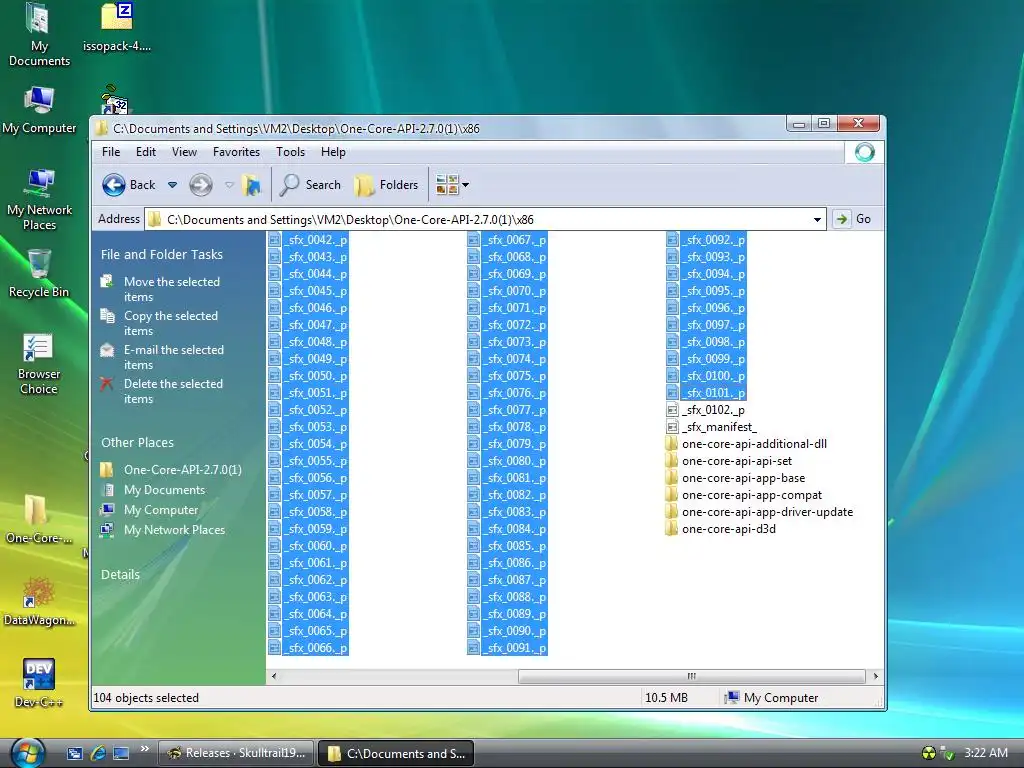The image size is (1024, 768).
Task: Select the one-core-api-additional-dll folder icon
Action: click(x=672, y=444)
